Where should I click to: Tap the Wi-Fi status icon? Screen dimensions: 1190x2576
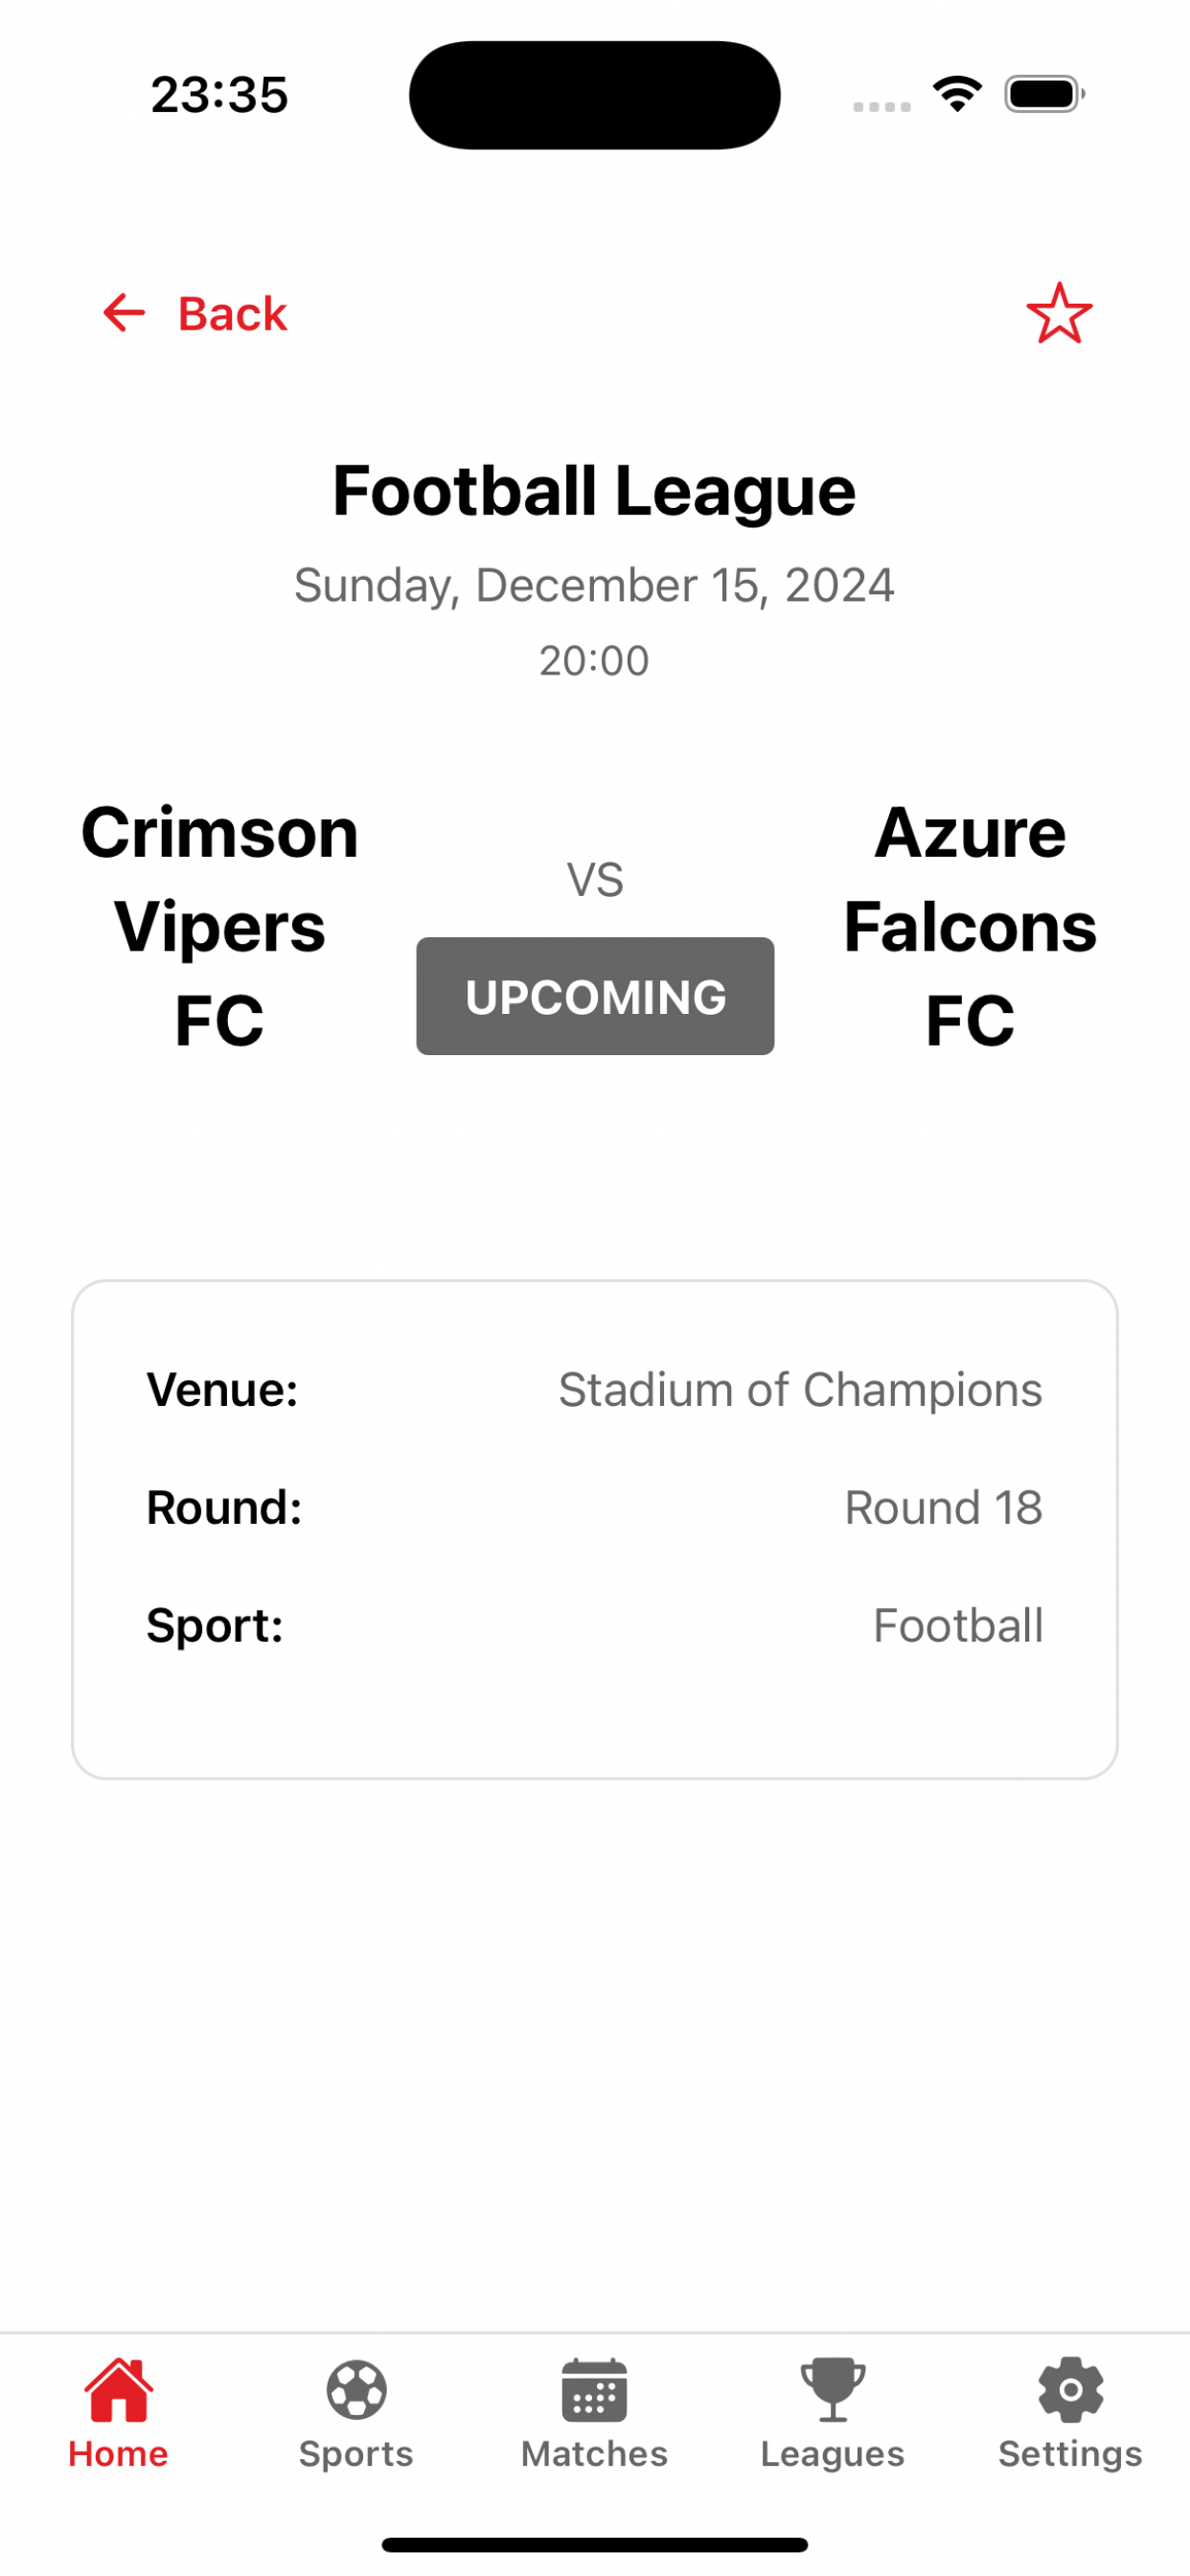tap(957, 95)
